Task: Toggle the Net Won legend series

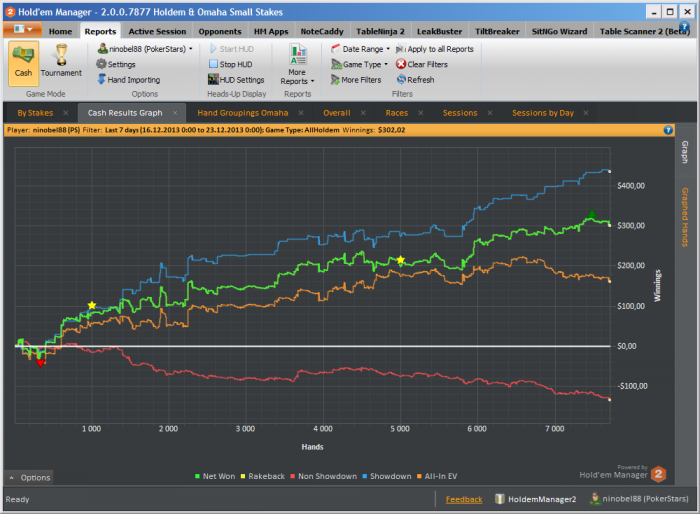Action: pos(215,476)
